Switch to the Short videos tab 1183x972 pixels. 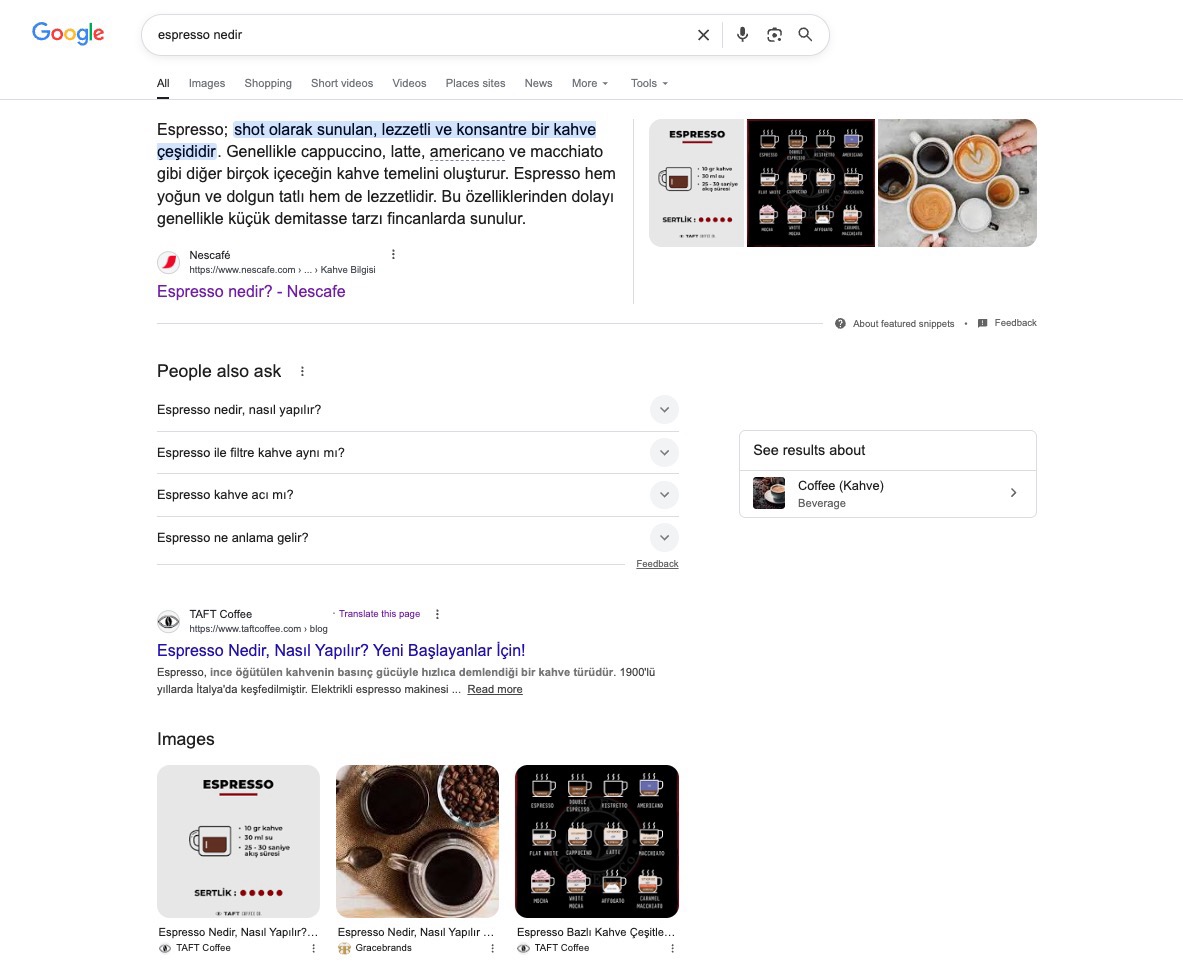tap(342, 83)
